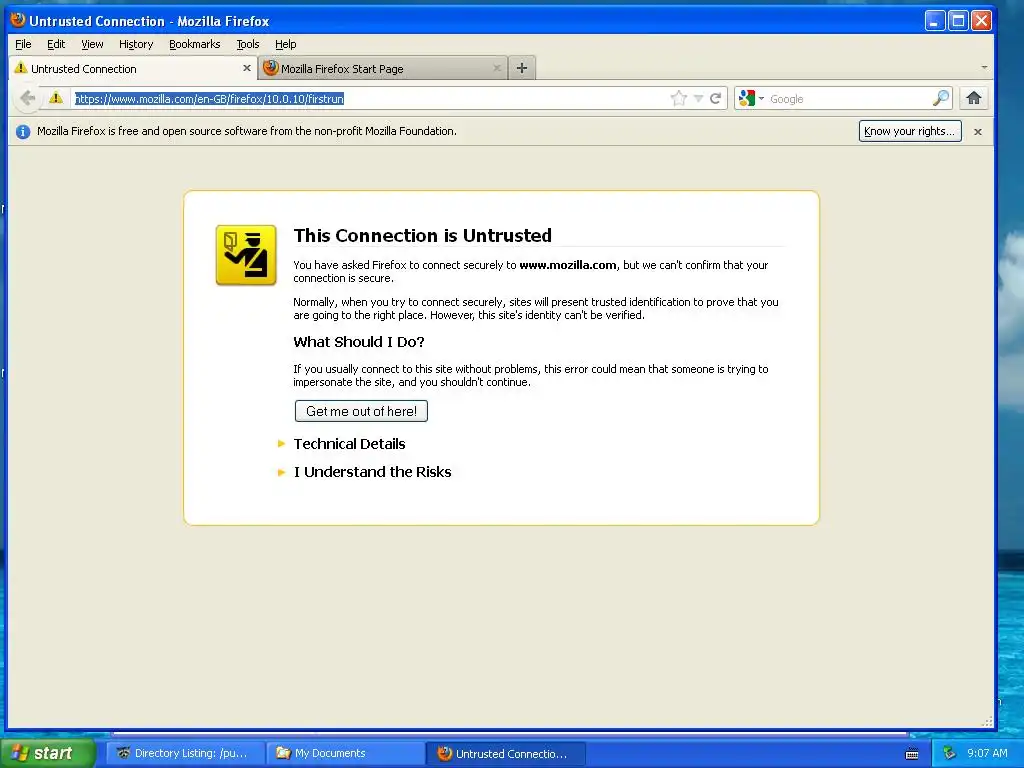The height and width of the screenshot is (768, 1024).
Task: Click the Windows start button
Action: pyautogui.click(x=48, y=753)
